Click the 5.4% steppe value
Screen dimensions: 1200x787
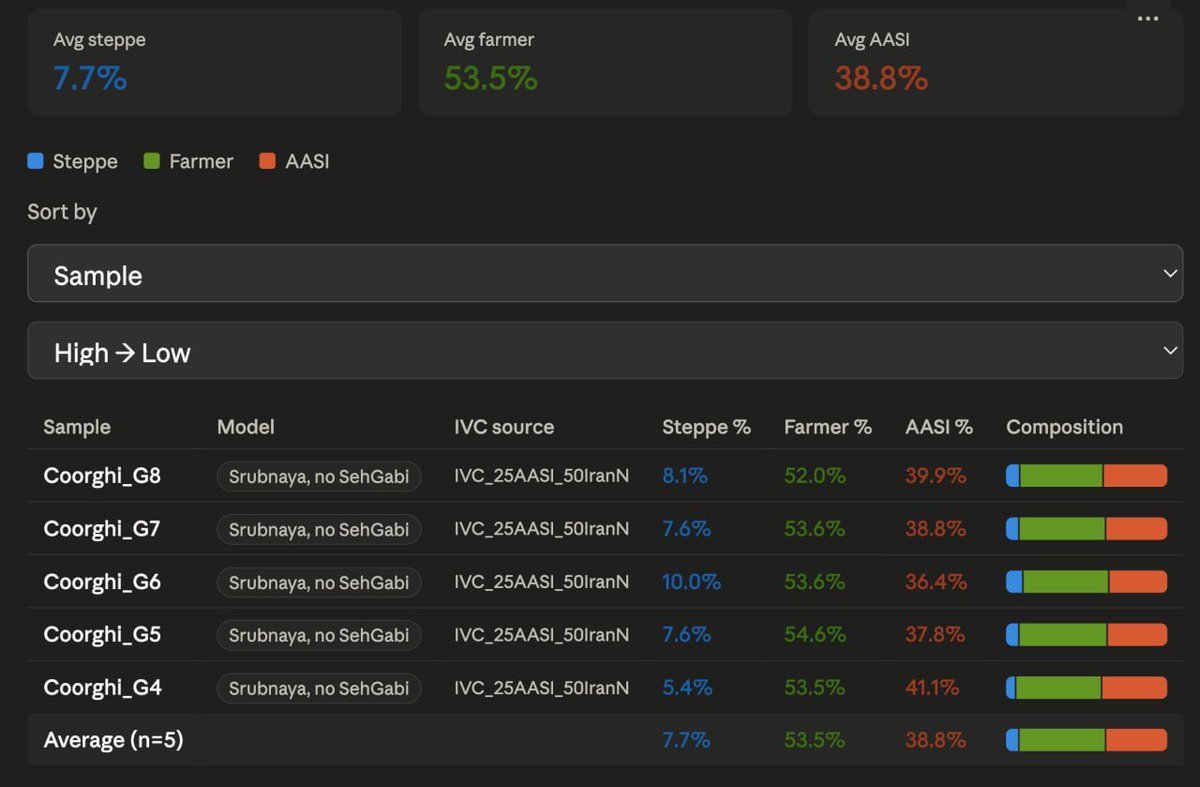tap(687, 688)
